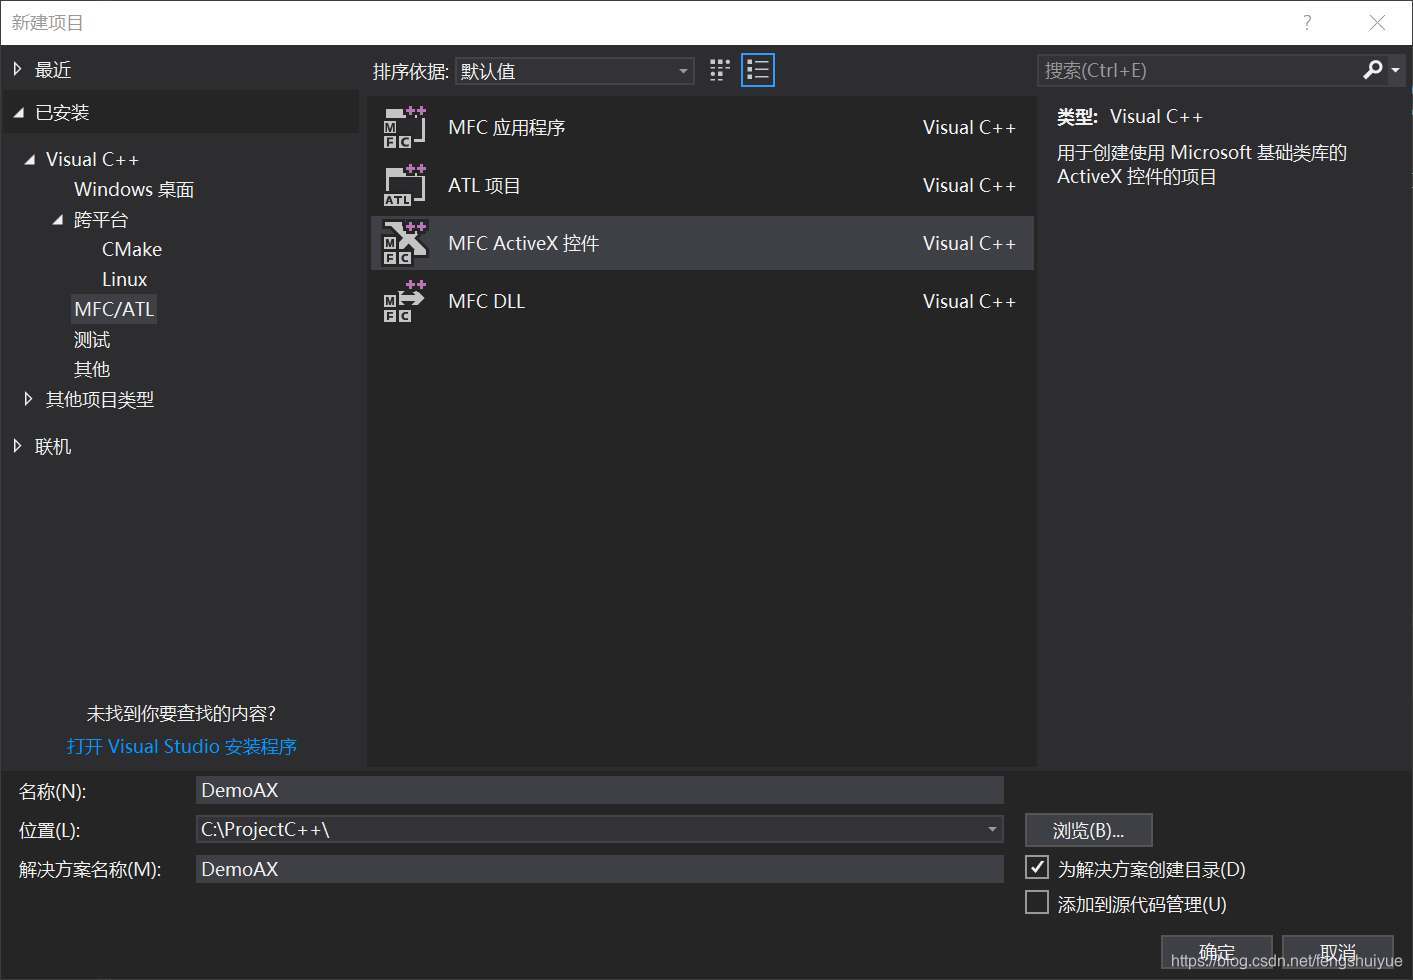Select 测试 category
Image resolution: width=1413 pixels, height=980 pixels.
click(x=92, y=339)
